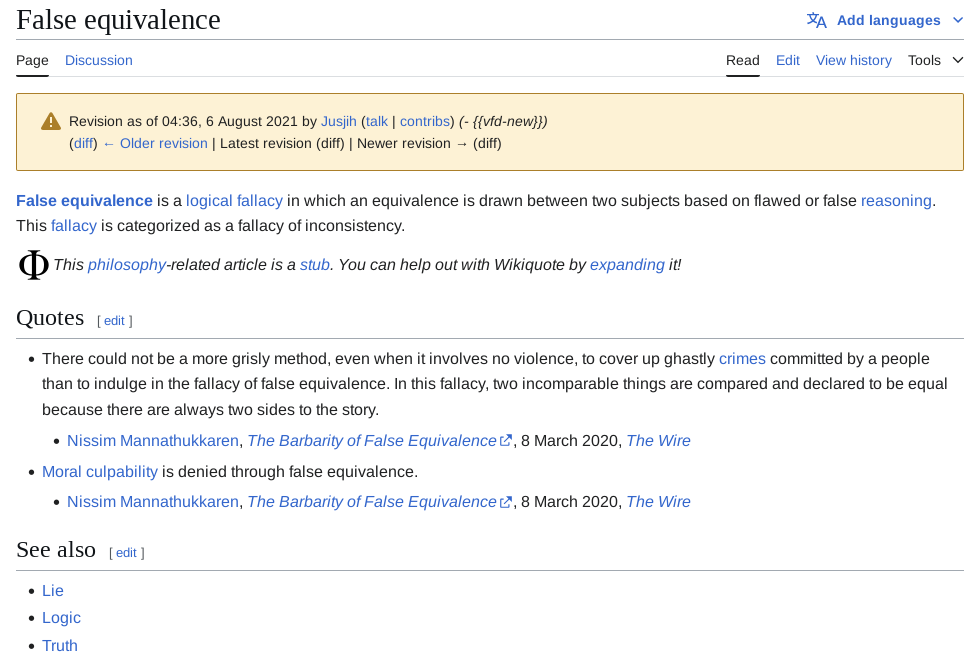This screenshot has width=980, height=665.
Task: Open second The Wire link
Action: pyautogui.click(x=658, y=502)
